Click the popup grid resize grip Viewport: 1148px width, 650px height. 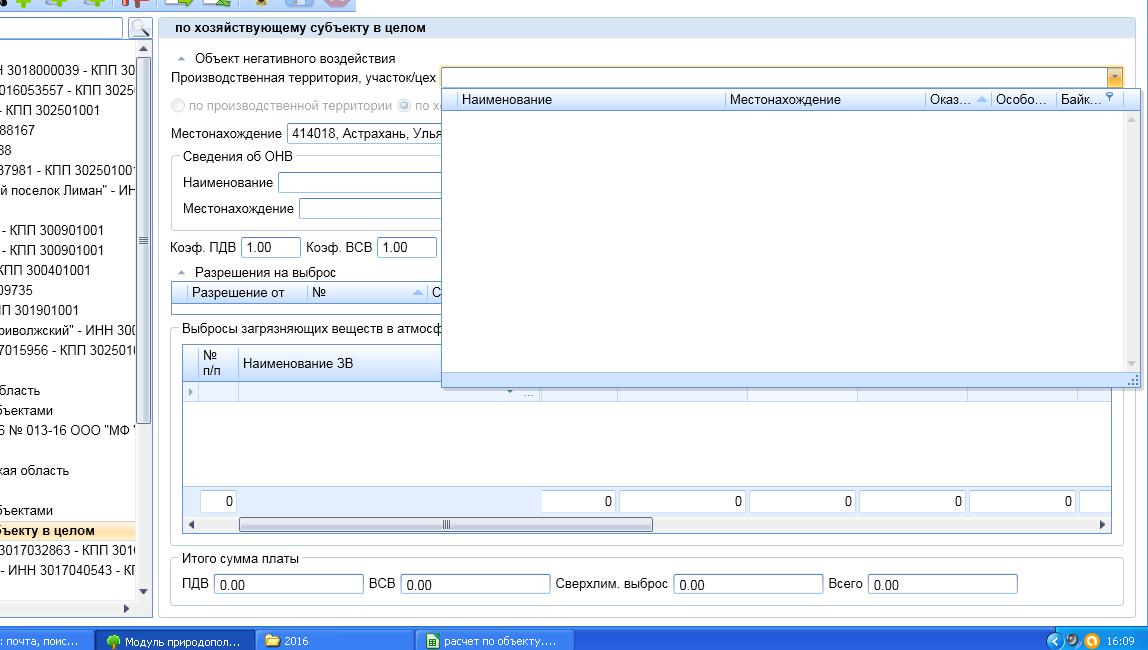coord(1132,380)
